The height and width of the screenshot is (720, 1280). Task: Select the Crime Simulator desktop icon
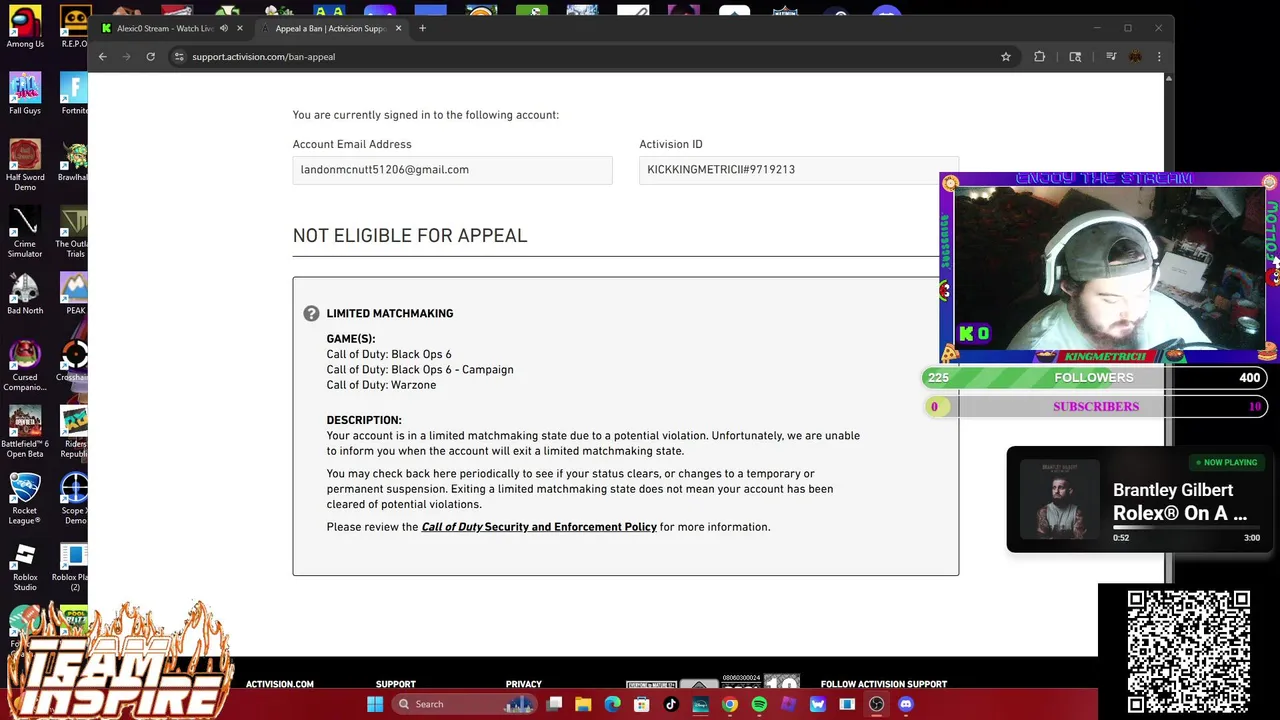[x=25, y=232]
